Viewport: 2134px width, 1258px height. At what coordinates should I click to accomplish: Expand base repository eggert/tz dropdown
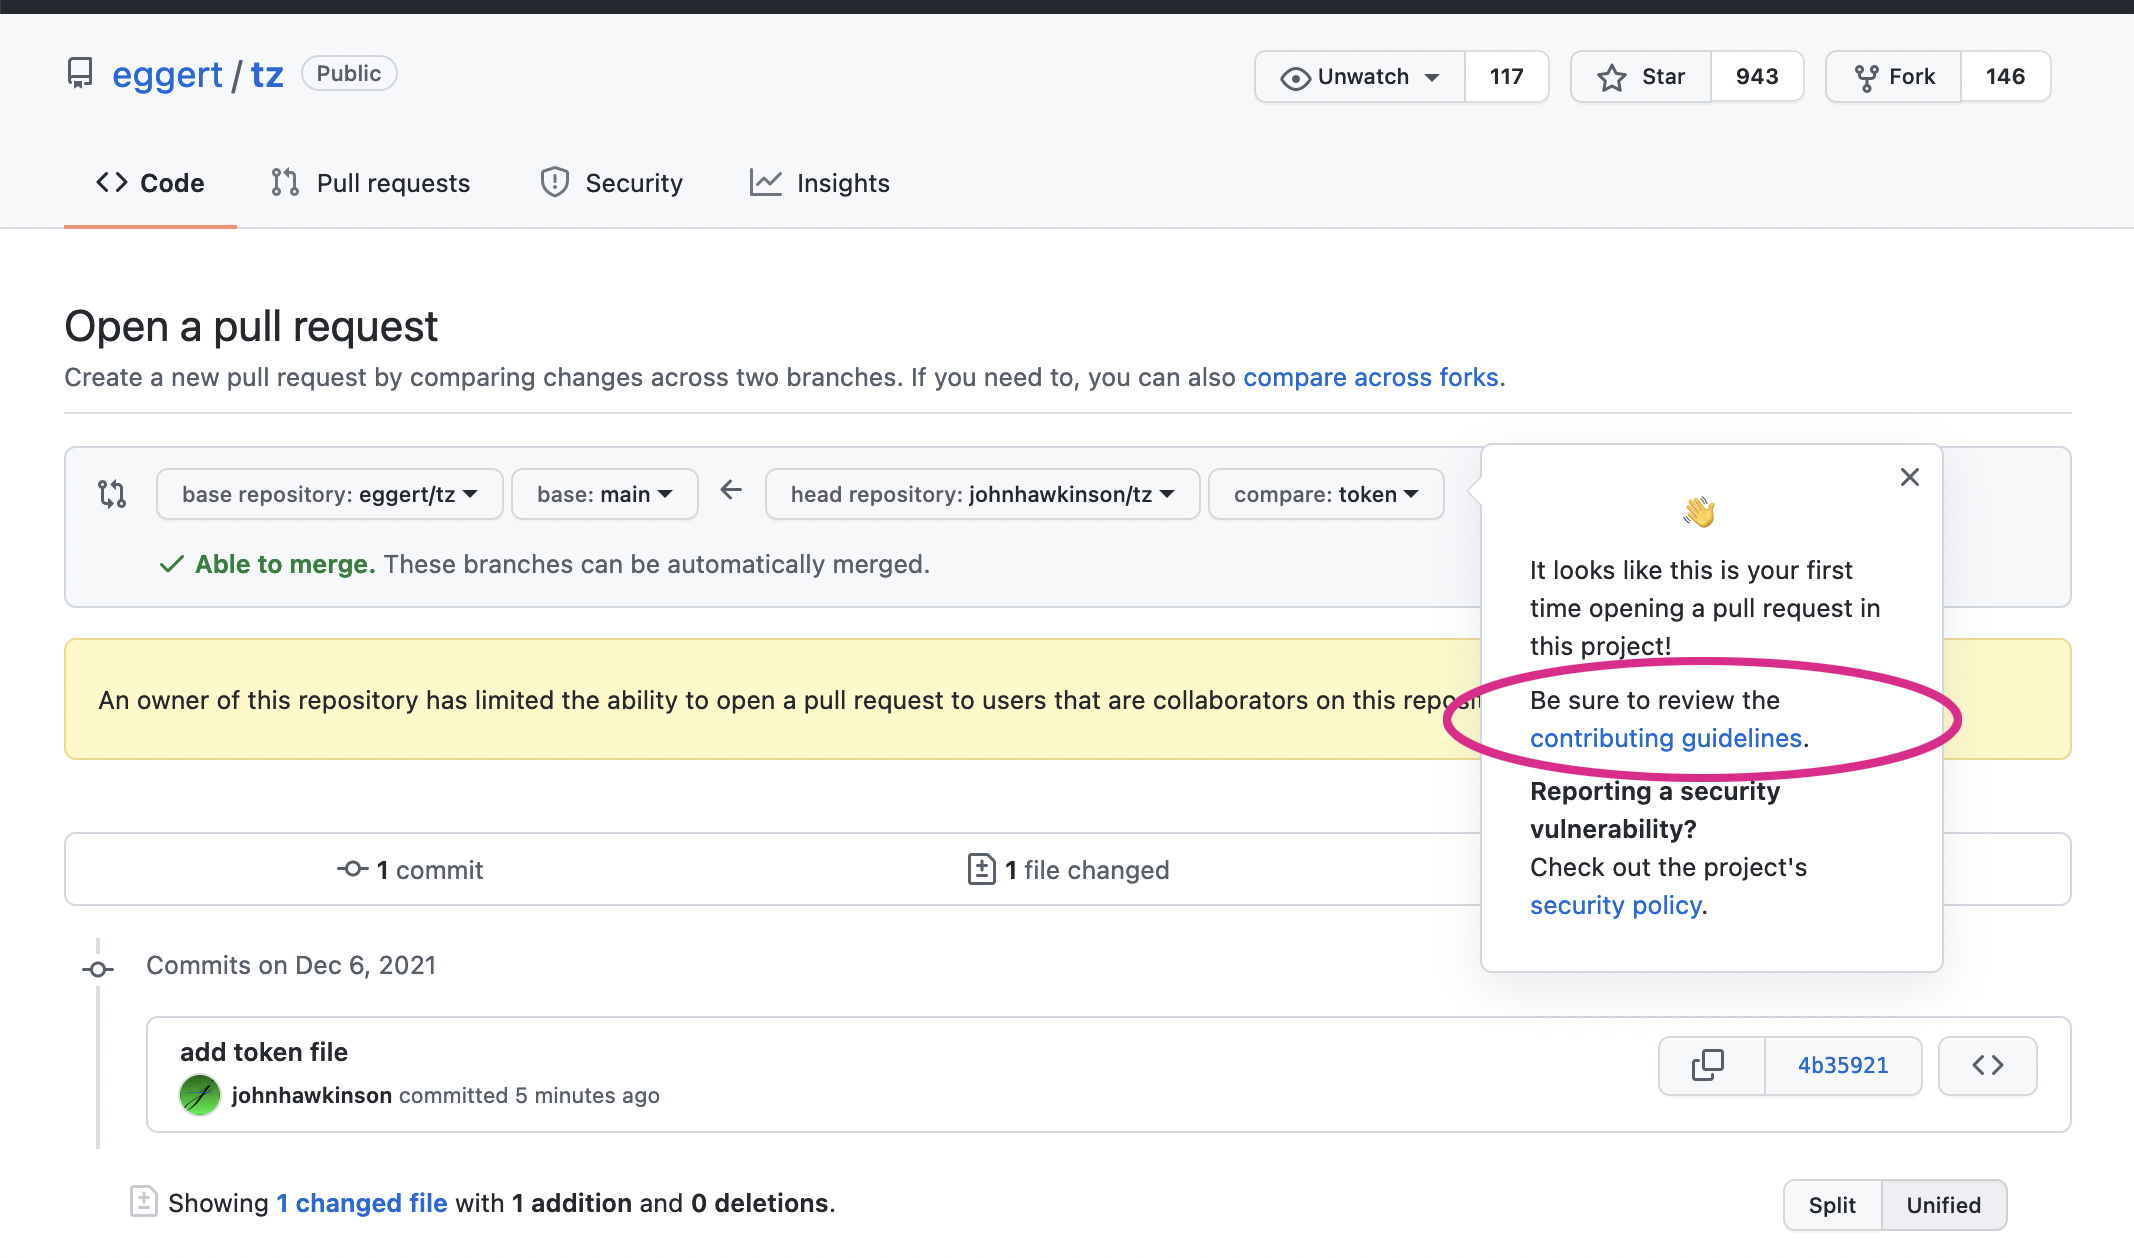pos(329,494)
